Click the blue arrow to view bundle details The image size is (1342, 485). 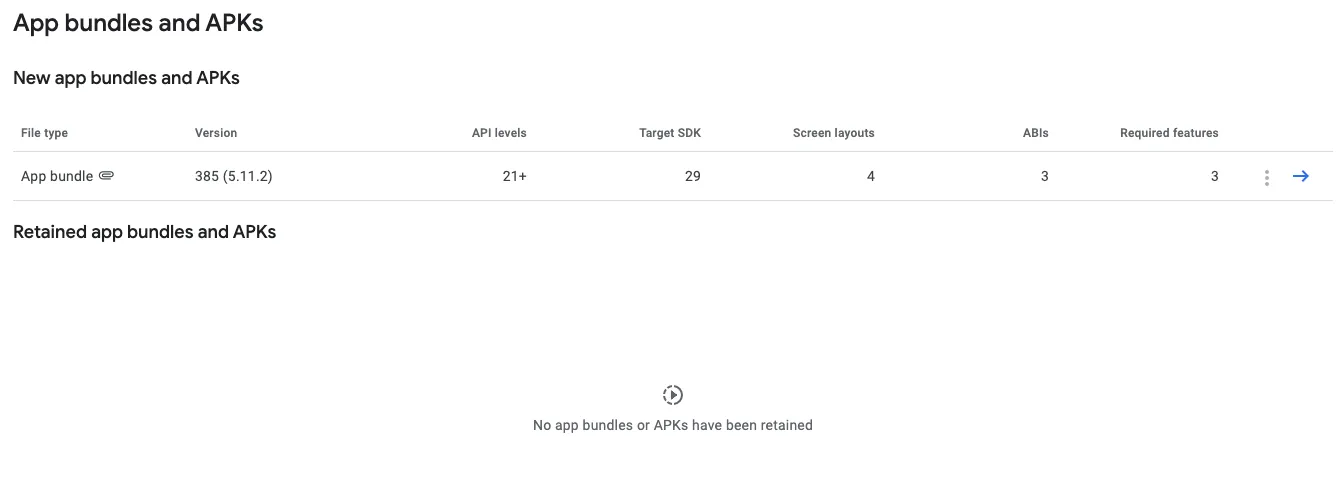pyautogui.click(x=1301, y=176)
